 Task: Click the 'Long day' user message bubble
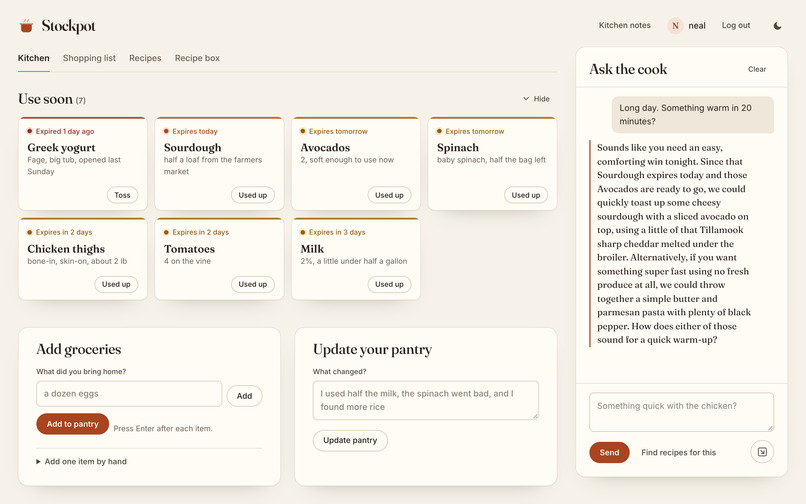692,115
